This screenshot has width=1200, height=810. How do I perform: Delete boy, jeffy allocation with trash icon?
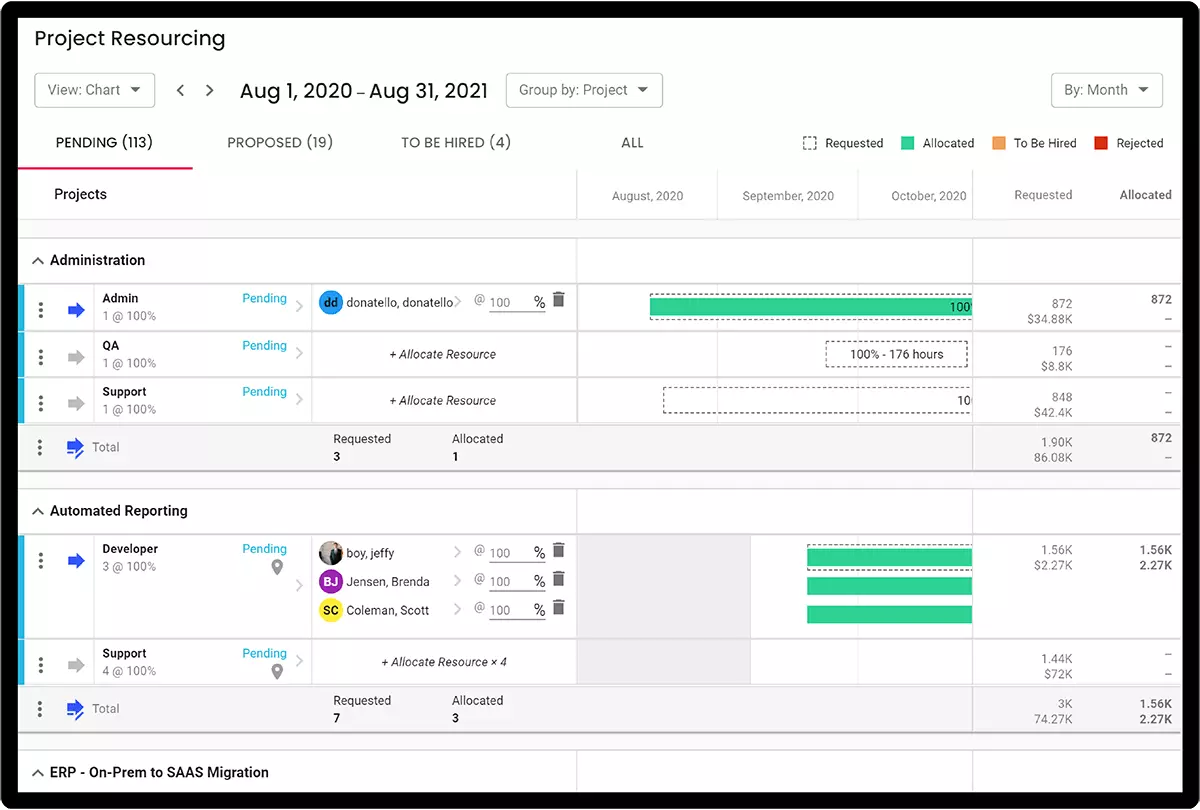[559, 551]
